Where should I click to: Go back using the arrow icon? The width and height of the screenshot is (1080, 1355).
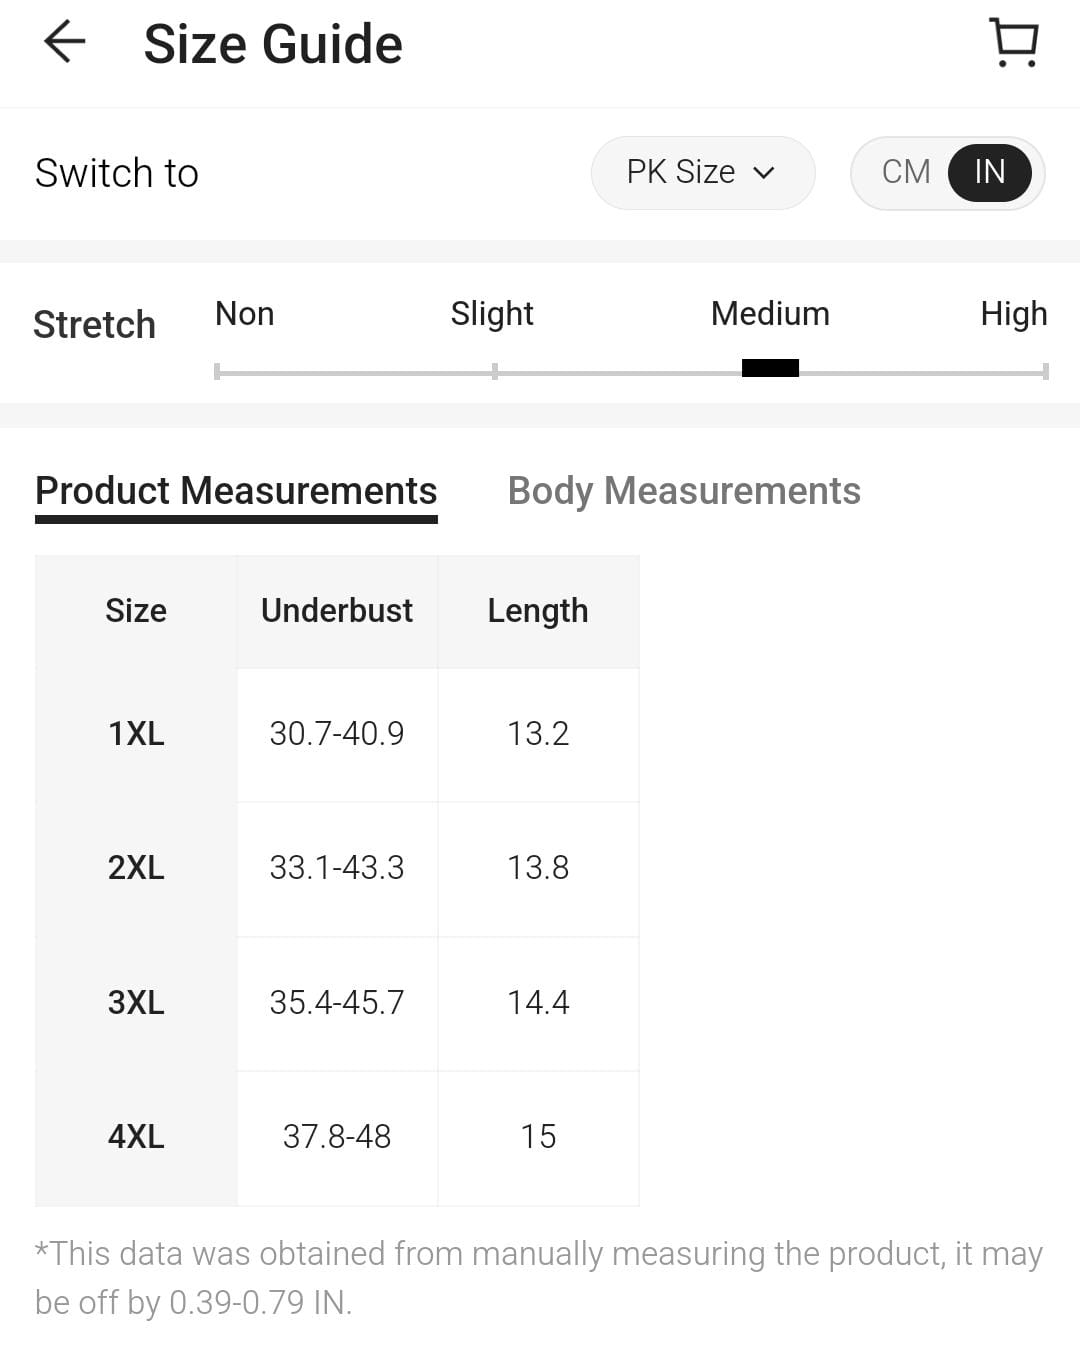click(65, 43)
